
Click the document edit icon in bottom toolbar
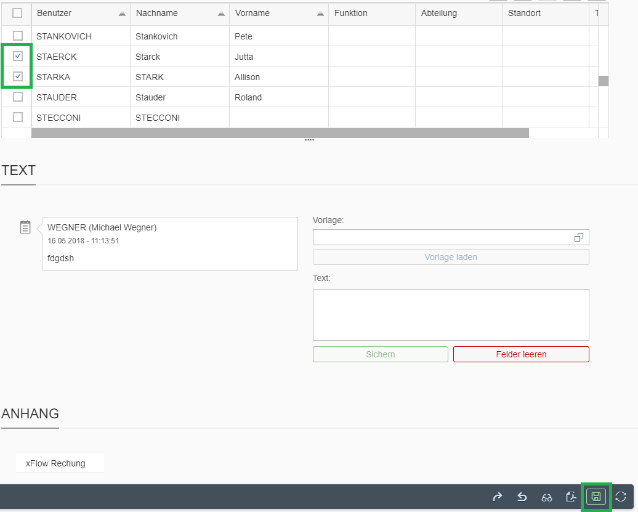(x=571, y=496)
